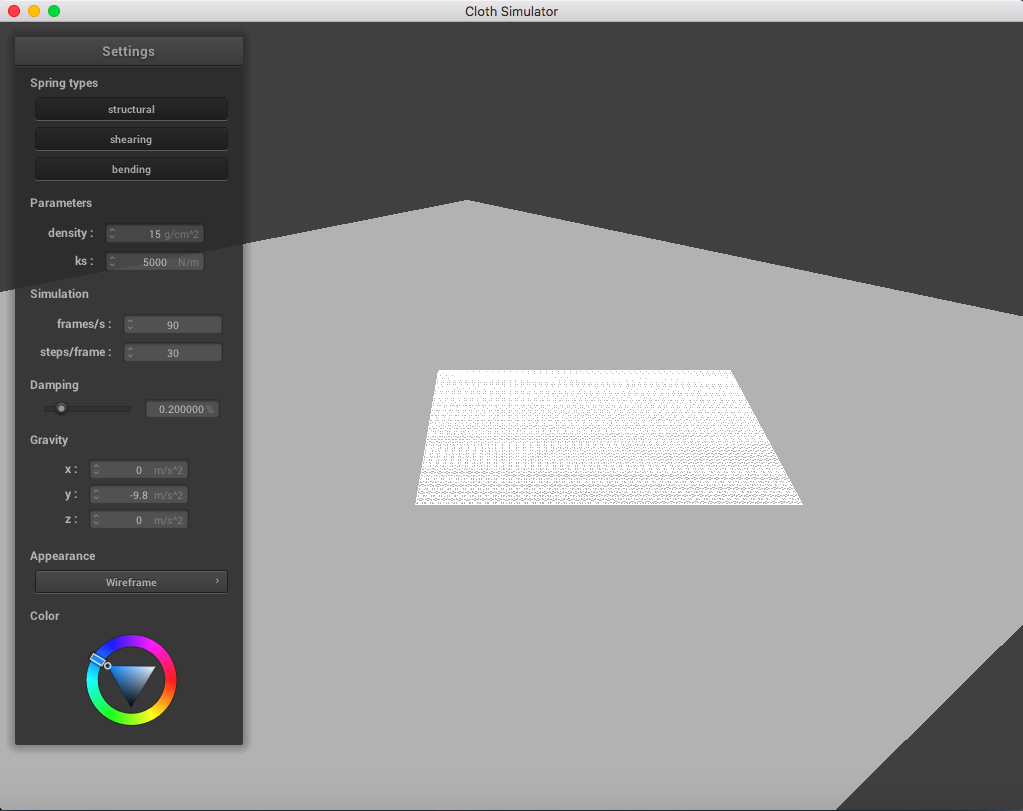
Task: Click the white cloth mesh in viewport
Action: click(x=608, y=437)
